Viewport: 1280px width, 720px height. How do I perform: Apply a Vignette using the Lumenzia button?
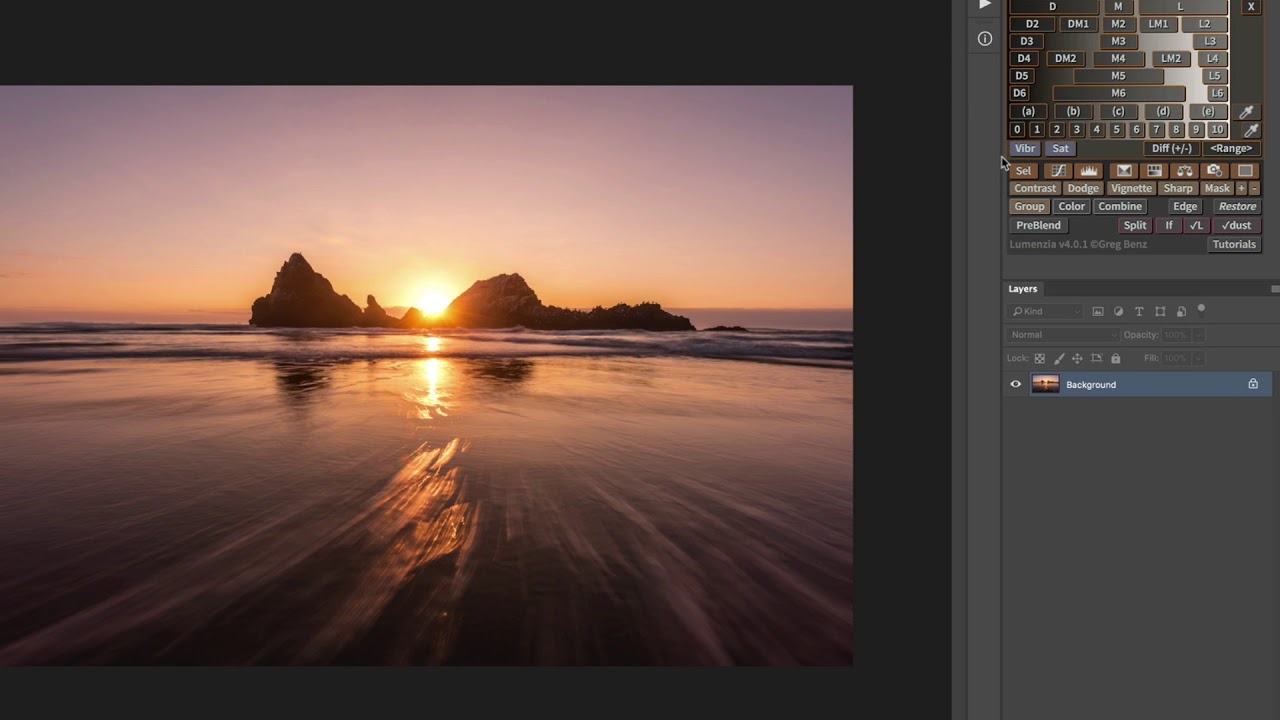1131,188
